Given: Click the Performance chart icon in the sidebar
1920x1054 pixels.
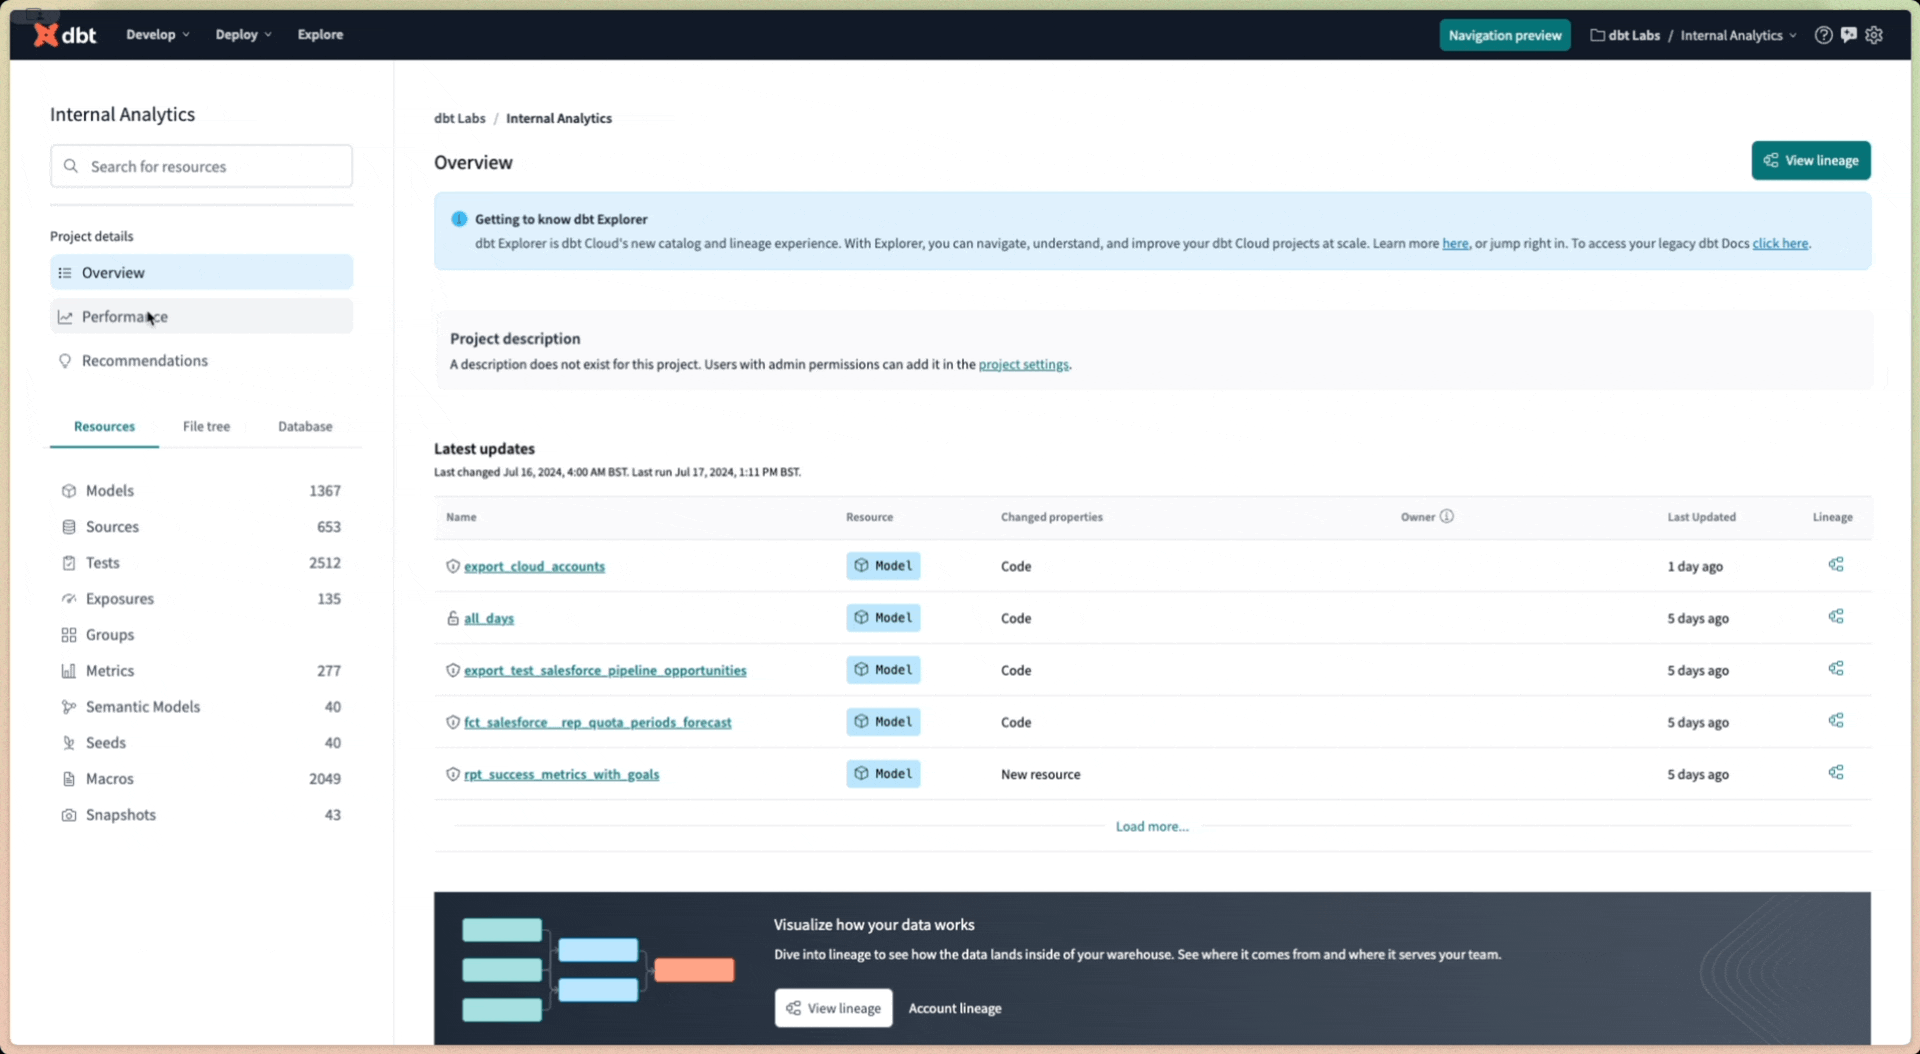Looking at the screenshot, I should click(66, 316).
